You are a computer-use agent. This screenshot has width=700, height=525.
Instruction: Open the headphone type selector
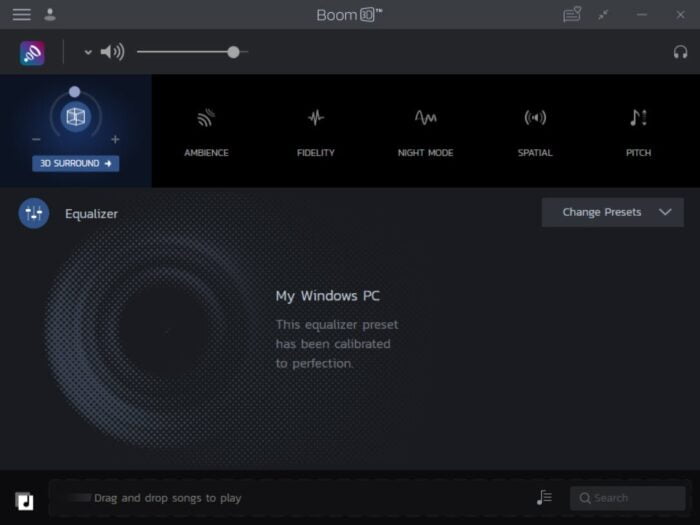(x=680, y=52)
